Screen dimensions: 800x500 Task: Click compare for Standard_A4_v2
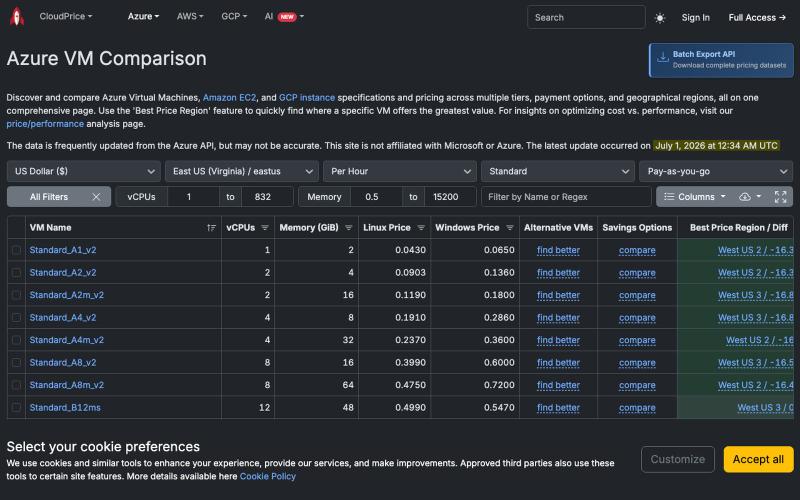pyautogui.click(x=637, y=317)
